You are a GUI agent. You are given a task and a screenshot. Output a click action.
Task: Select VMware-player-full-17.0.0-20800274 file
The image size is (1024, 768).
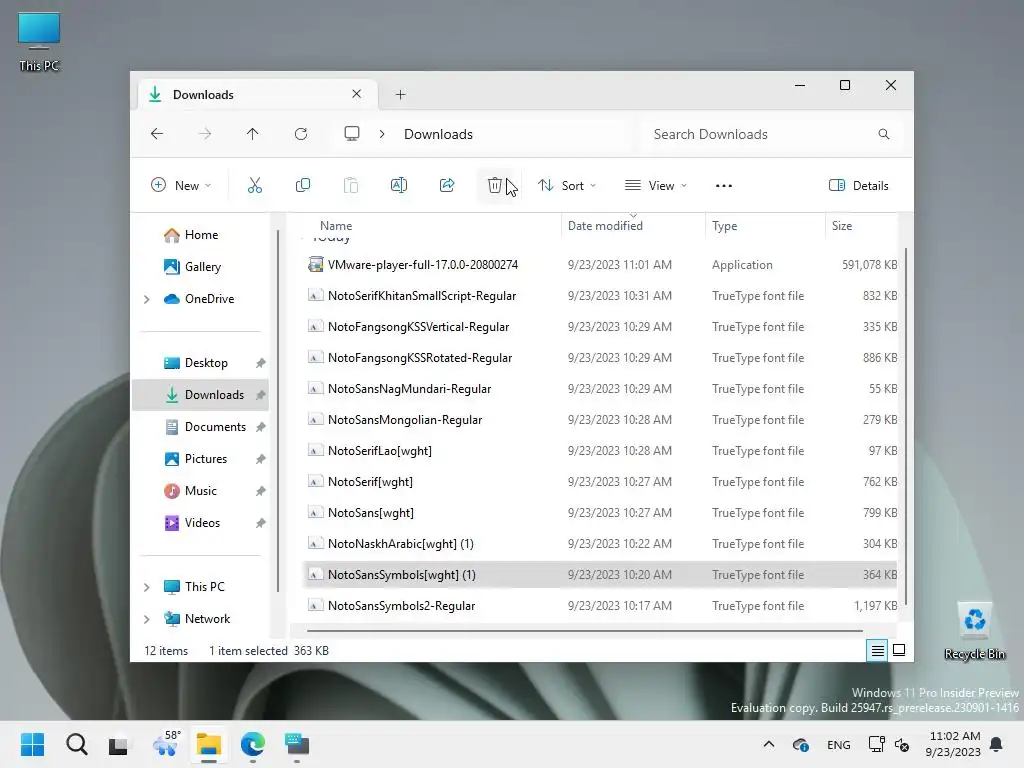(x=601, y=265)
